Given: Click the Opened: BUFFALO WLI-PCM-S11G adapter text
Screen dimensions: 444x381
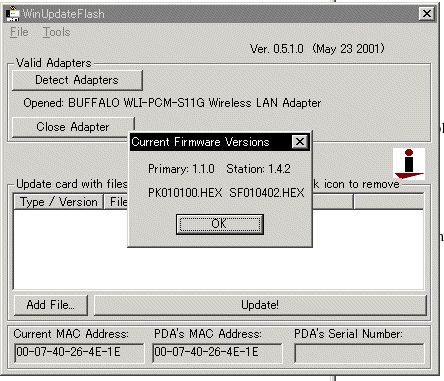Looking at the screenshot, I should [172, 103].
